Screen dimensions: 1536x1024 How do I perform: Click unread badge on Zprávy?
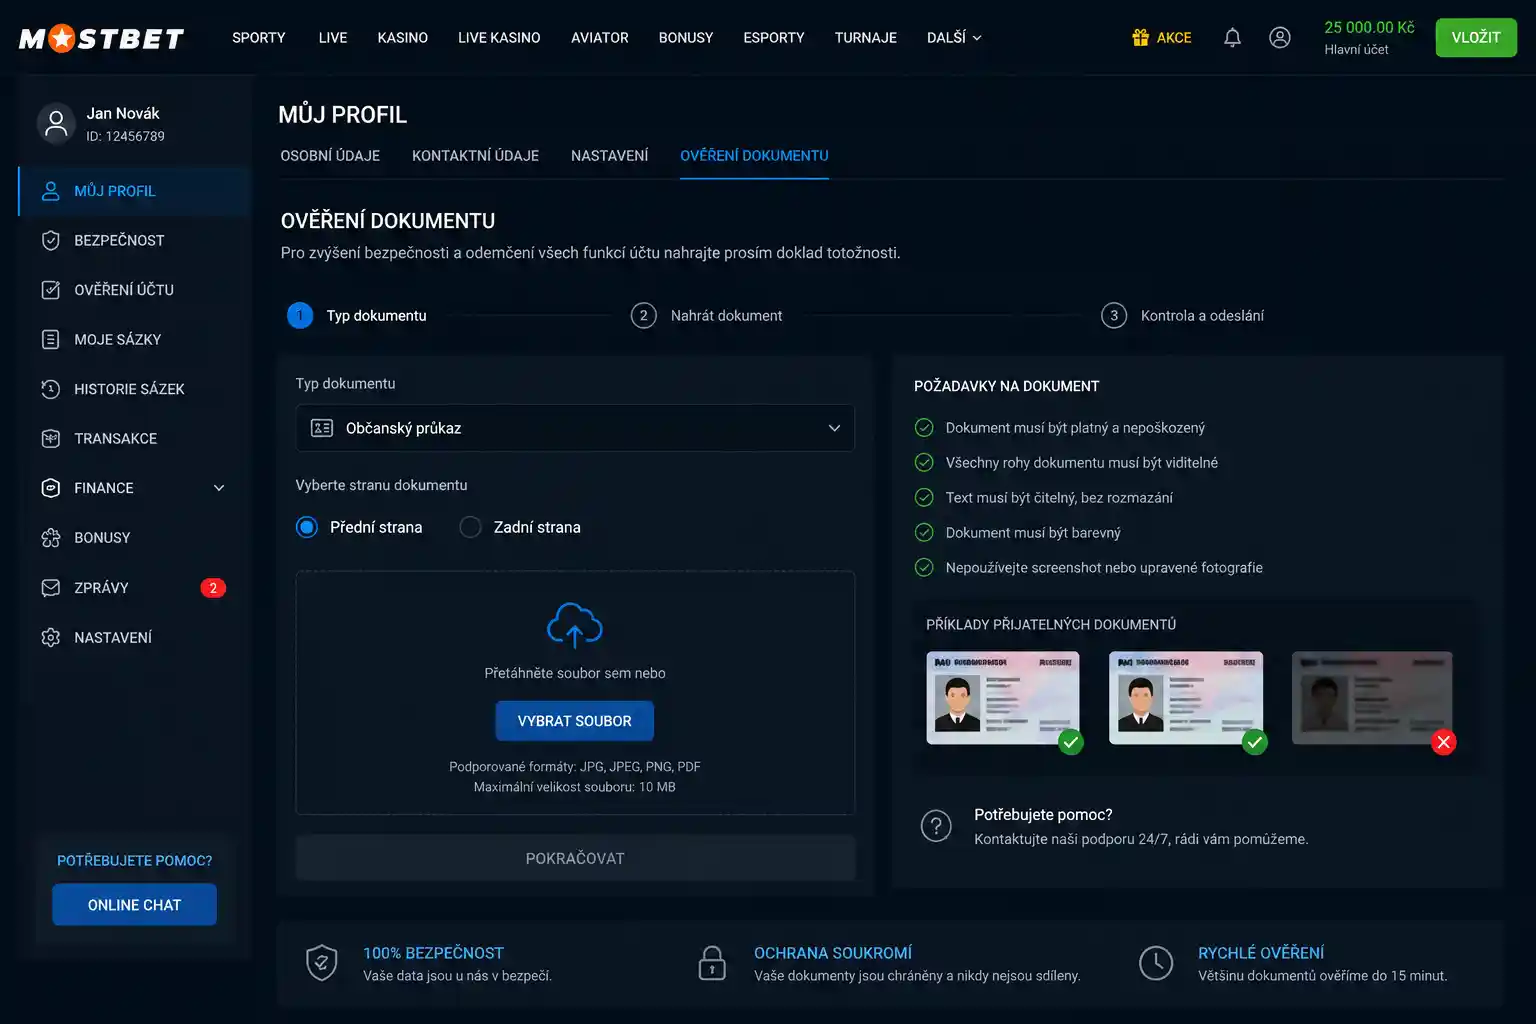[213, 588]
